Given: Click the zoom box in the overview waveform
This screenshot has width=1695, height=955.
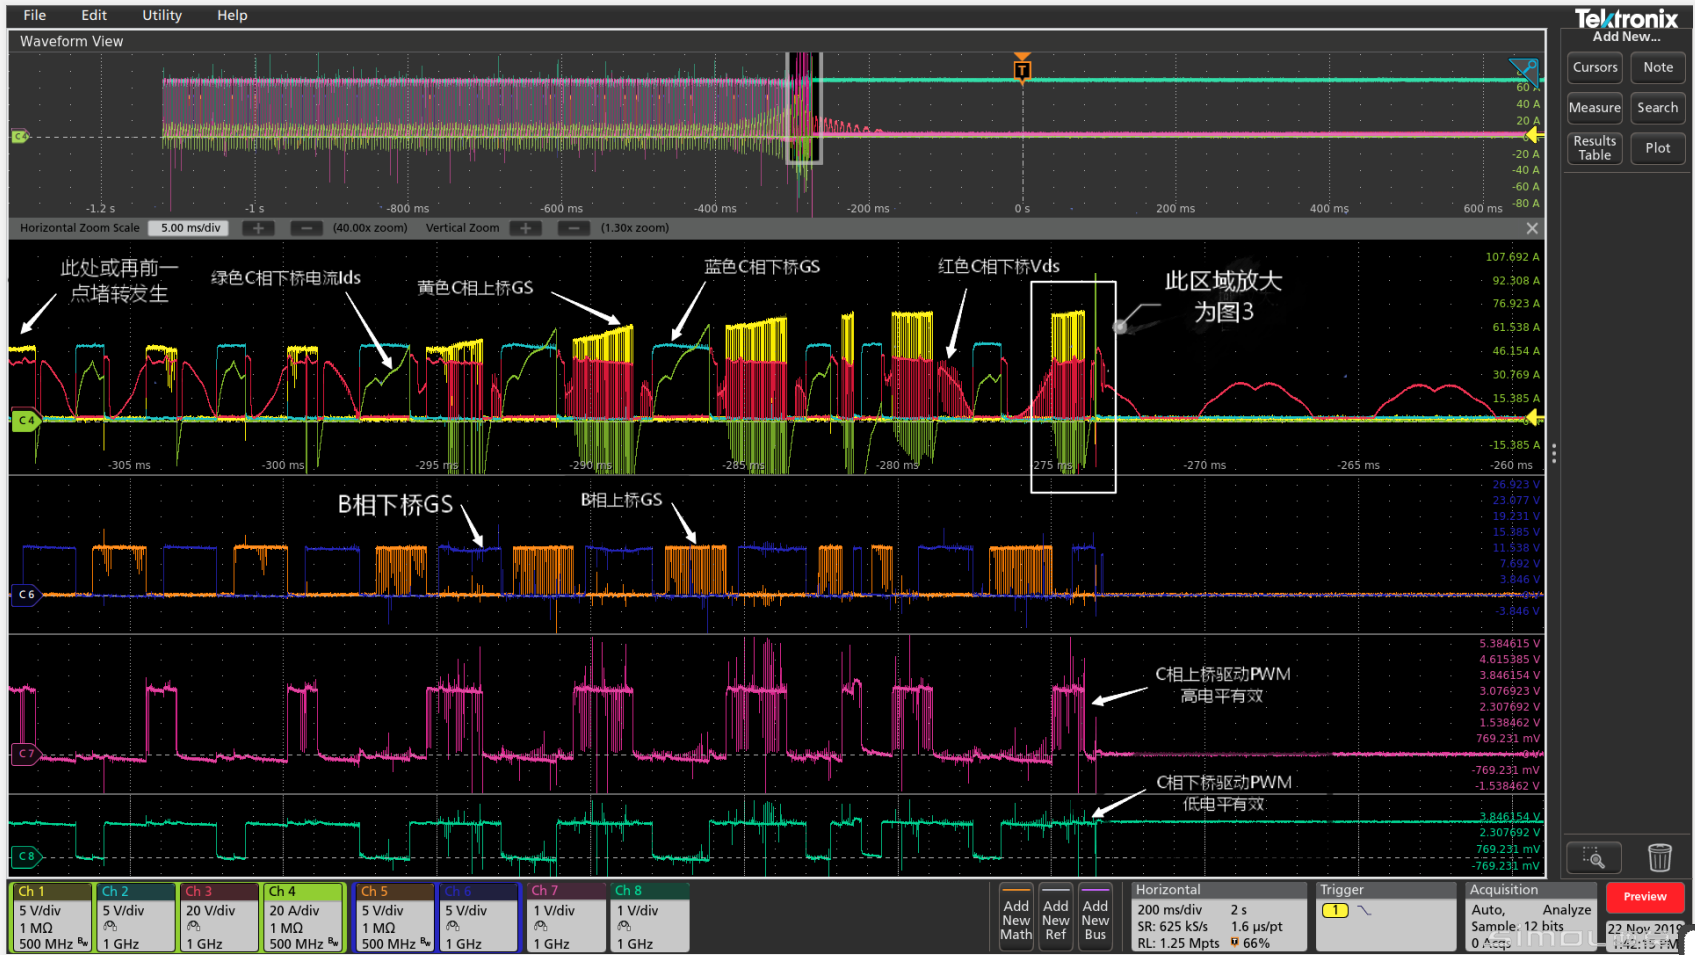Looking at the screenshot, I should 804,108.
